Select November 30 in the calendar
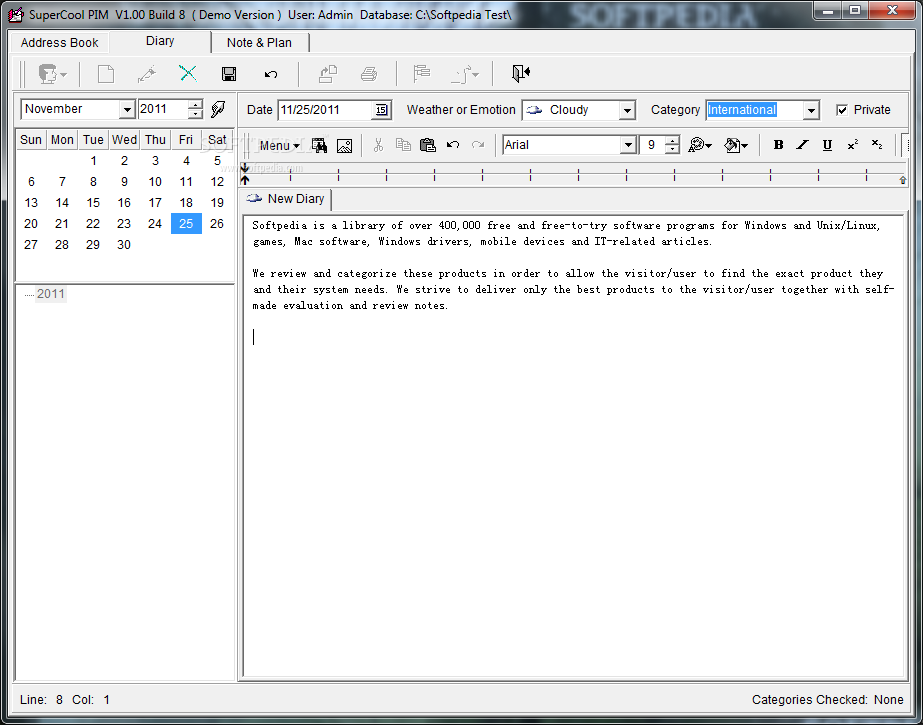923x725 pixels. point(124,245)
